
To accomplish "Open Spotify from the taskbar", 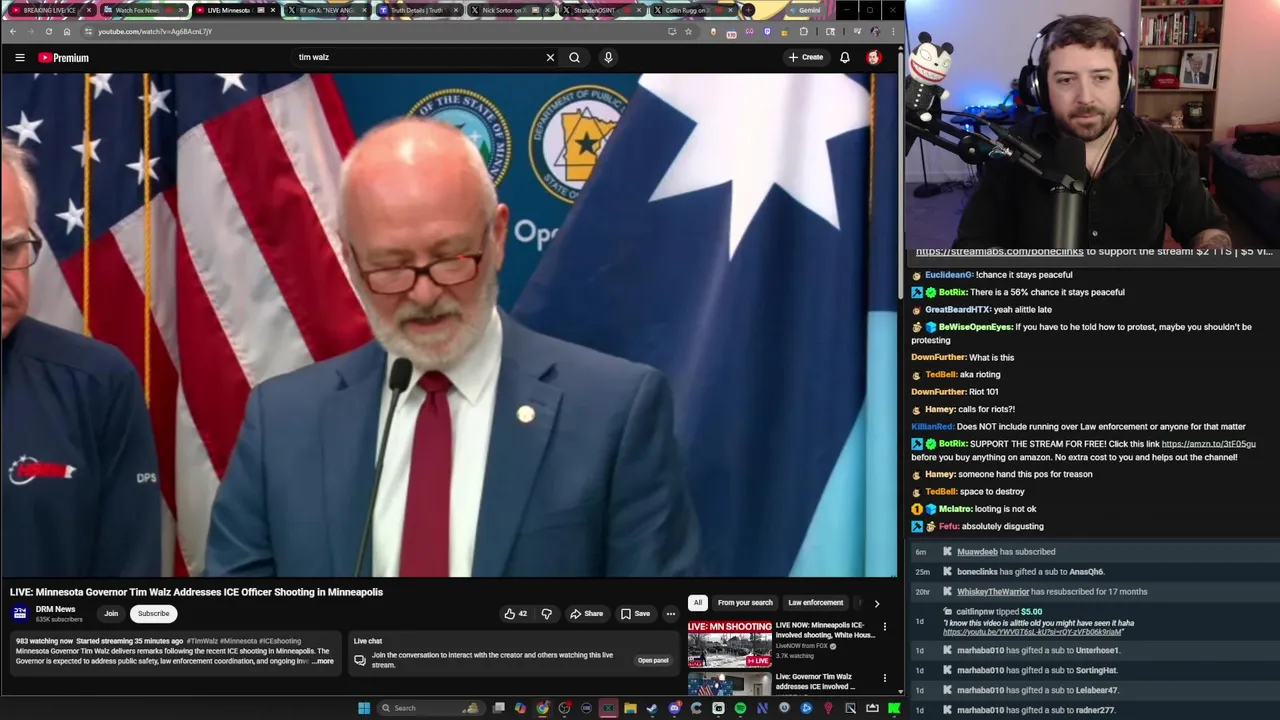I will tap(740, 708).
